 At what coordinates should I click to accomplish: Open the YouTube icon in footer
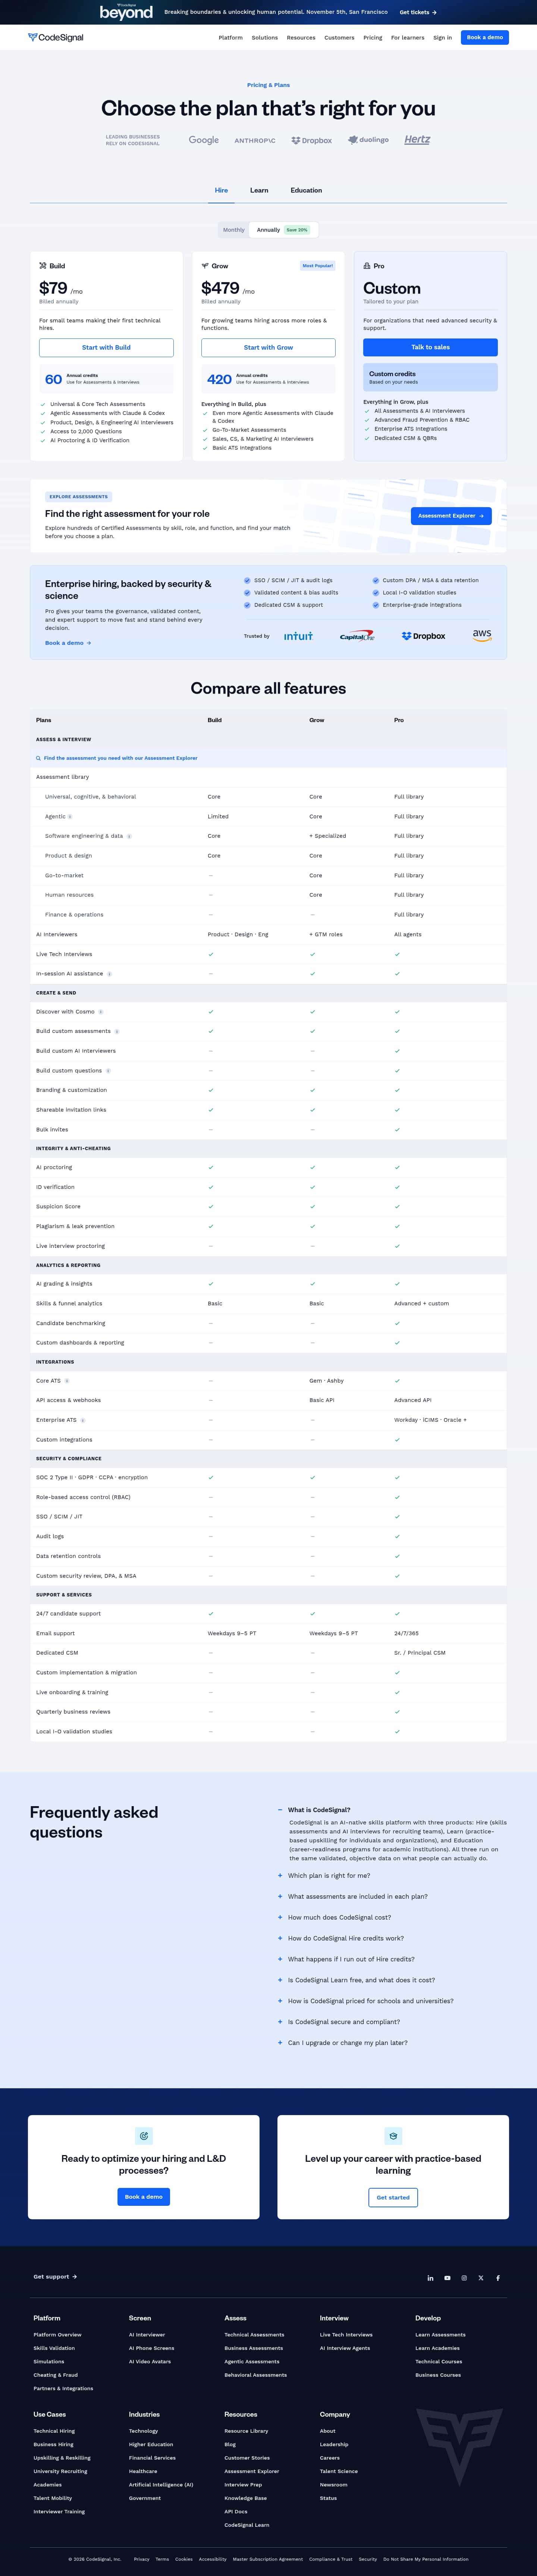click(x=447, y=2278)
